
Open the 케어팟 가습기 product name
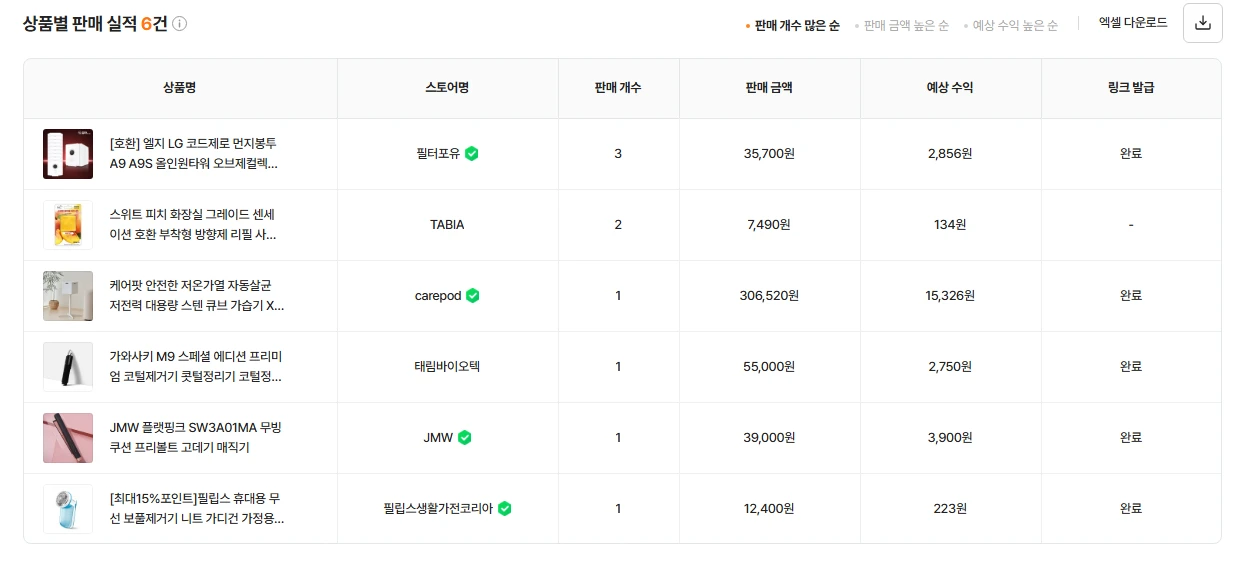[197, 295]
